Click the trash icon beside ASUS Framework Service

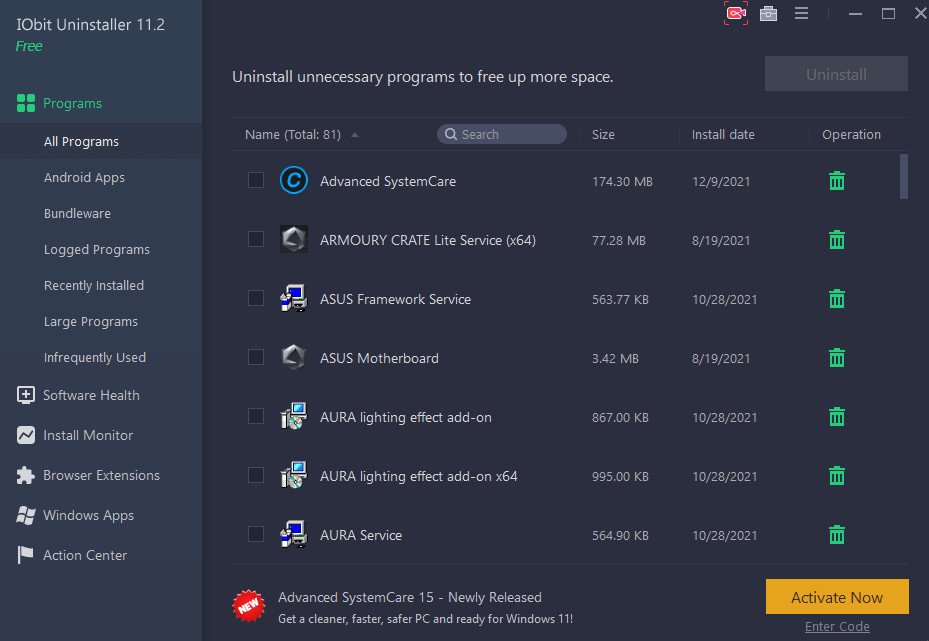click(836, 298)
